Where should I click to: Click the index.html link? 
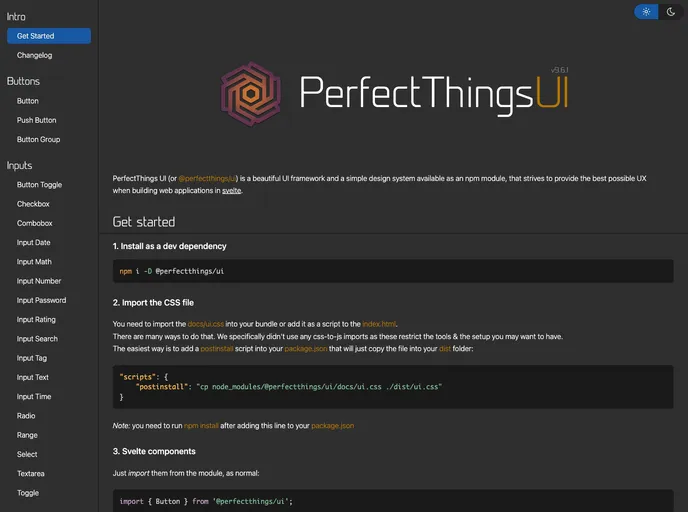click(379, 324)
